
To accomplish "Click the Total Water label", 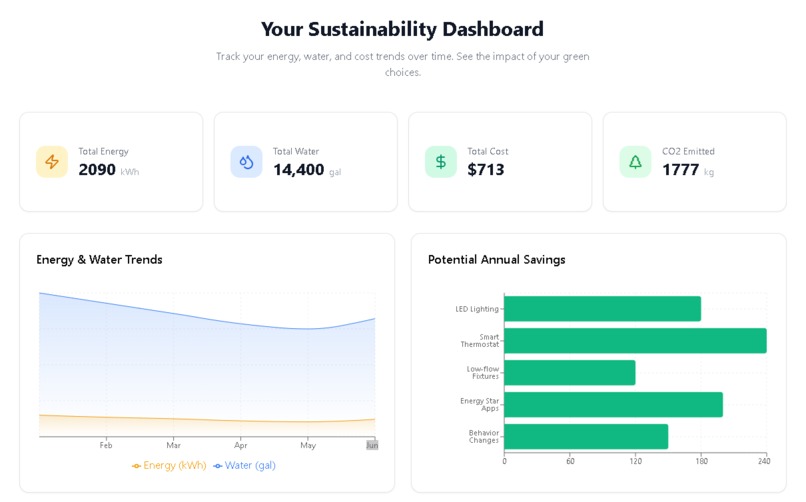I will [296, 151].
